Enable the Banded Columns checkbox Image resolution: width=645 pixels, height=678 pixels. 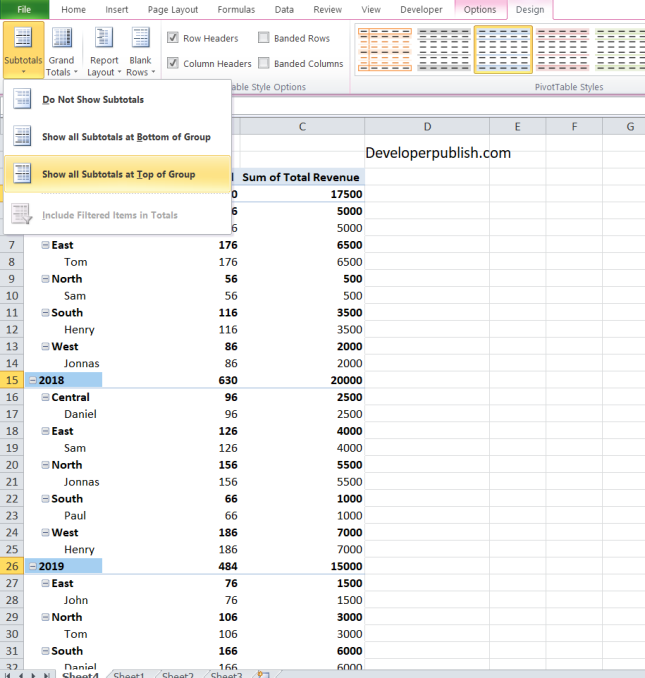264,64
